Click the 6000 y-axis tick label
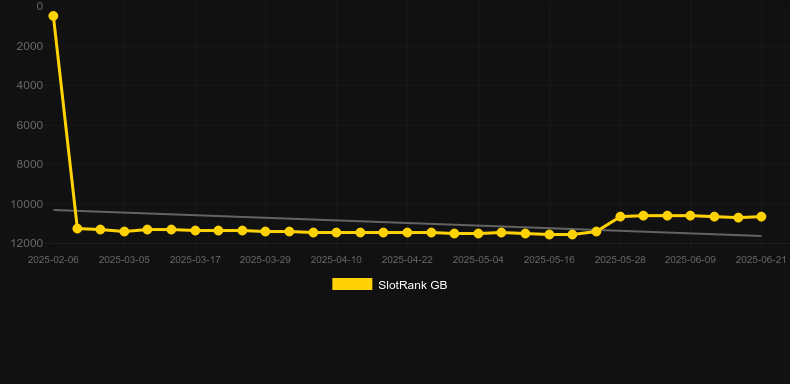790x384 pixels. click(30, 125)
